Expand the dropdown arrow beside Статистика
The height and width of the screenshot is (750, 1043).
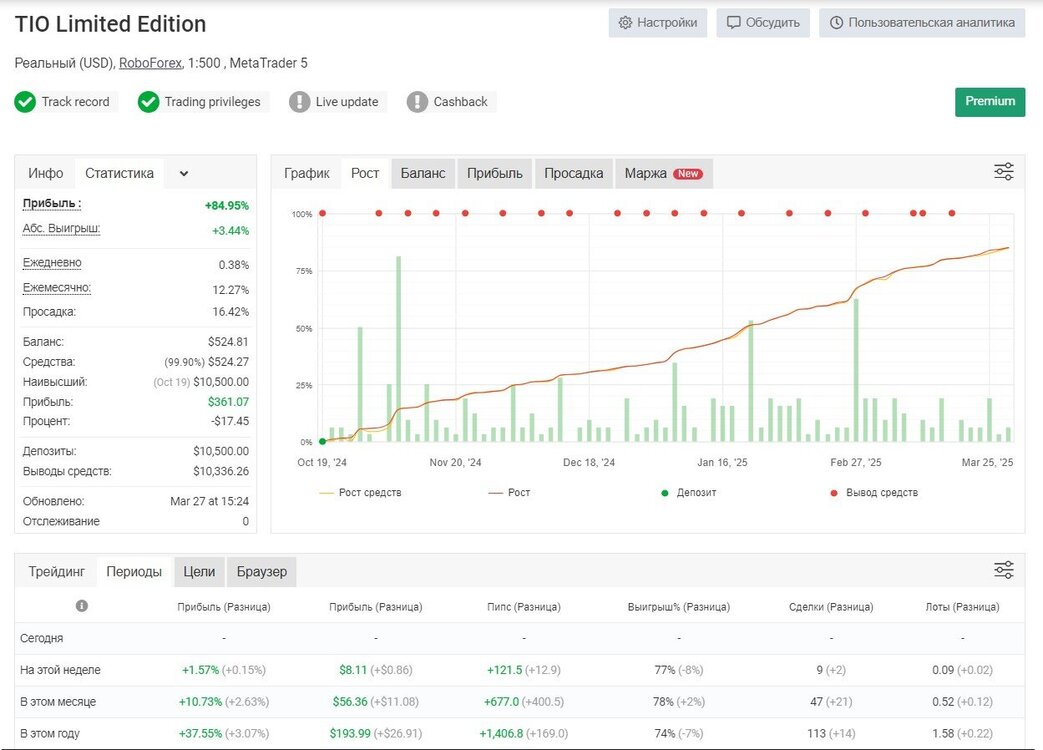[184, 174]
